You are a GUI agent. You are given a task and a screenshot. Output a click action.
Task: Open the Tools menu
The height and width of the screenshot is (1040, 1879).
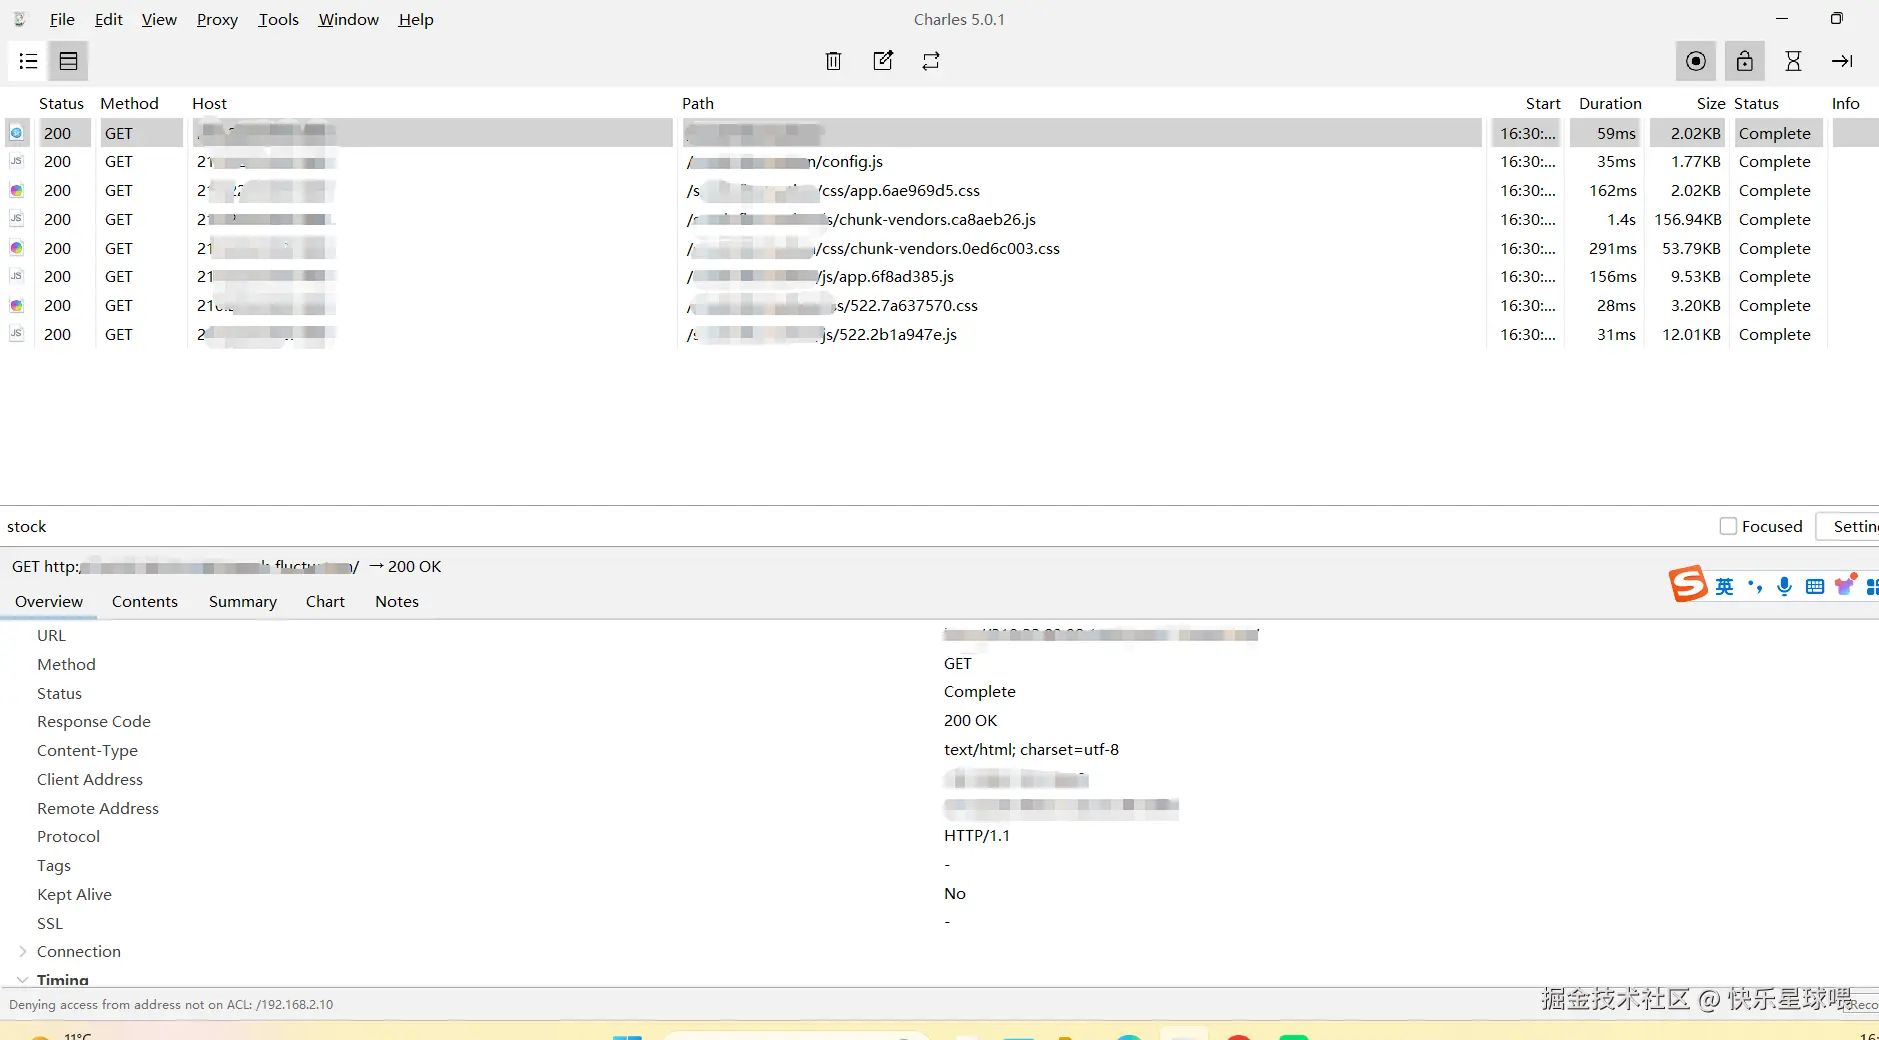click(278, 19)
